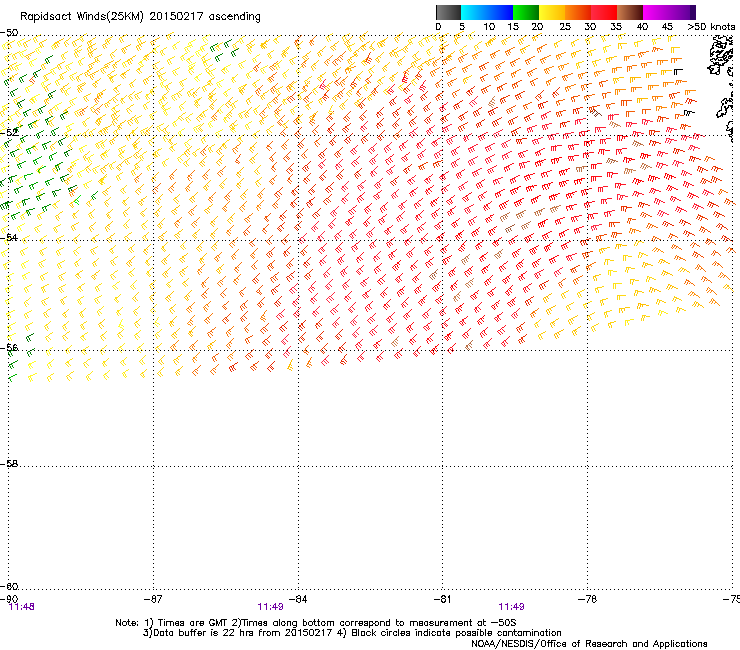Select the magenta-purple 40-50 knots legend segment
740x650 pixels.
(x=669, y=12)
